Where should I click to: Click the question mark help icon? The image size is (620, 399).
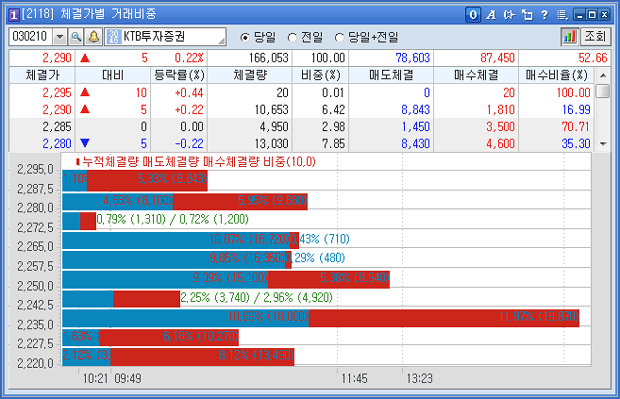544,15
